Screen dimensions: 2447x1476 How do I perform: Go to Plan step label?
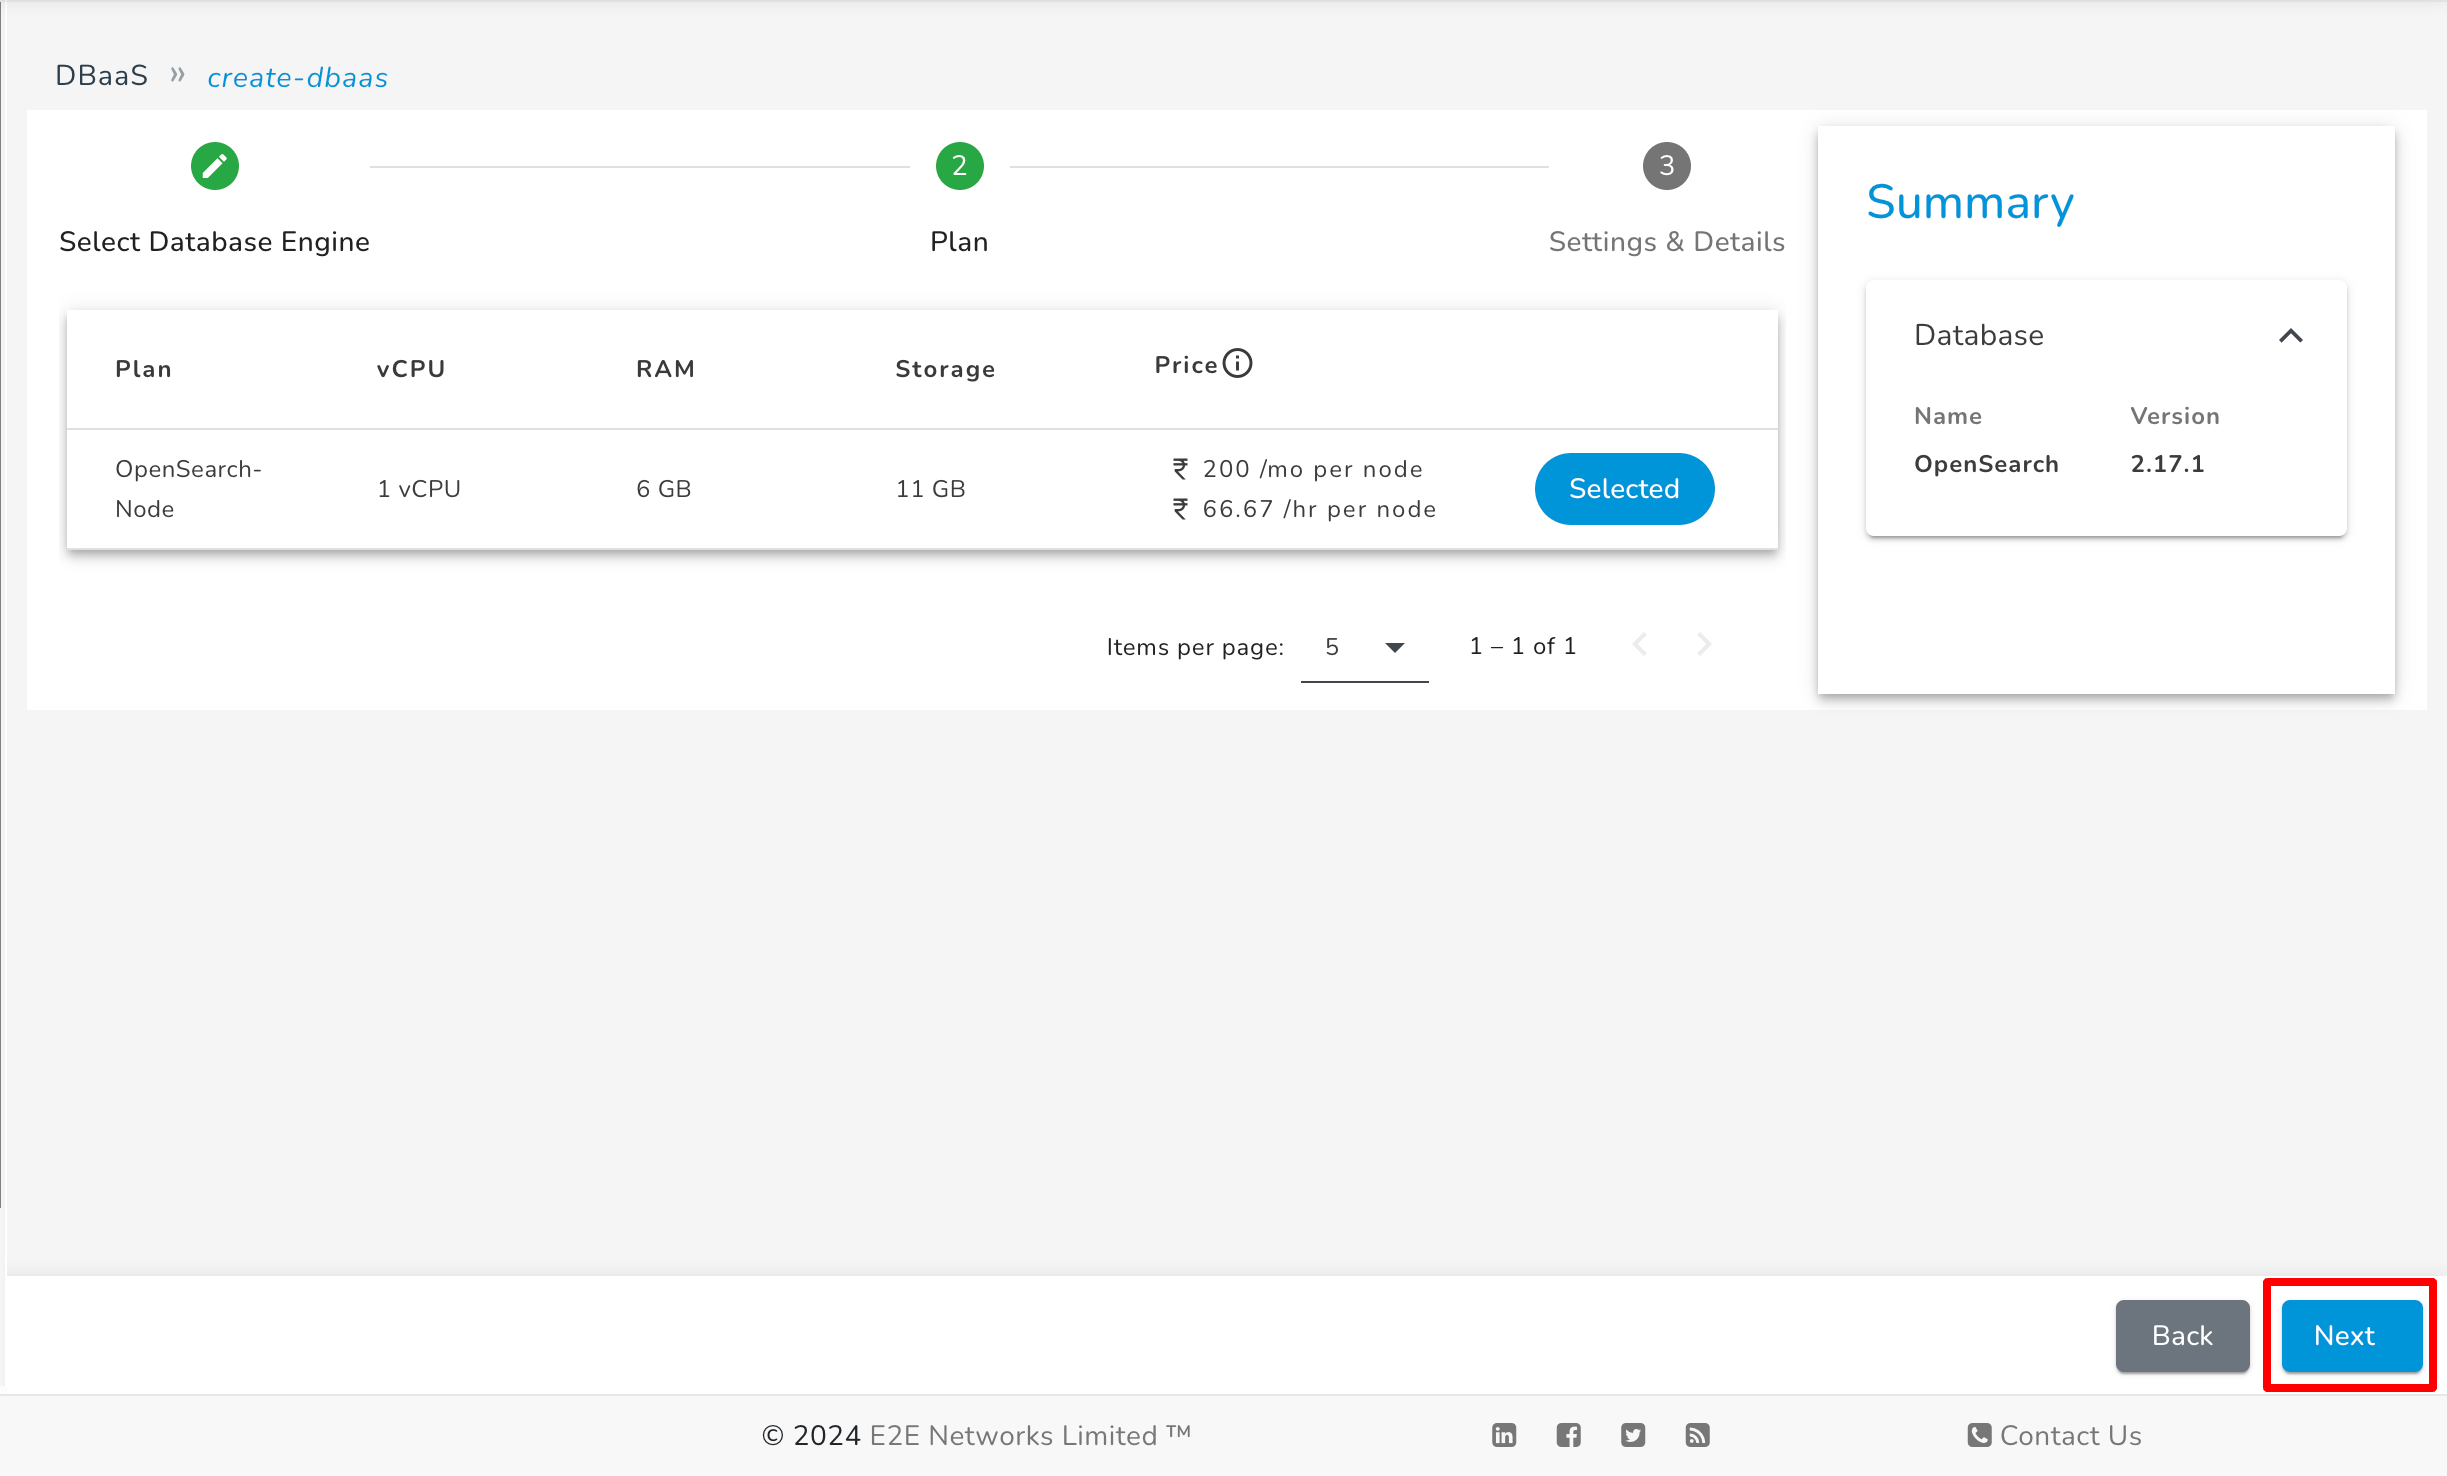click(959, 242)
